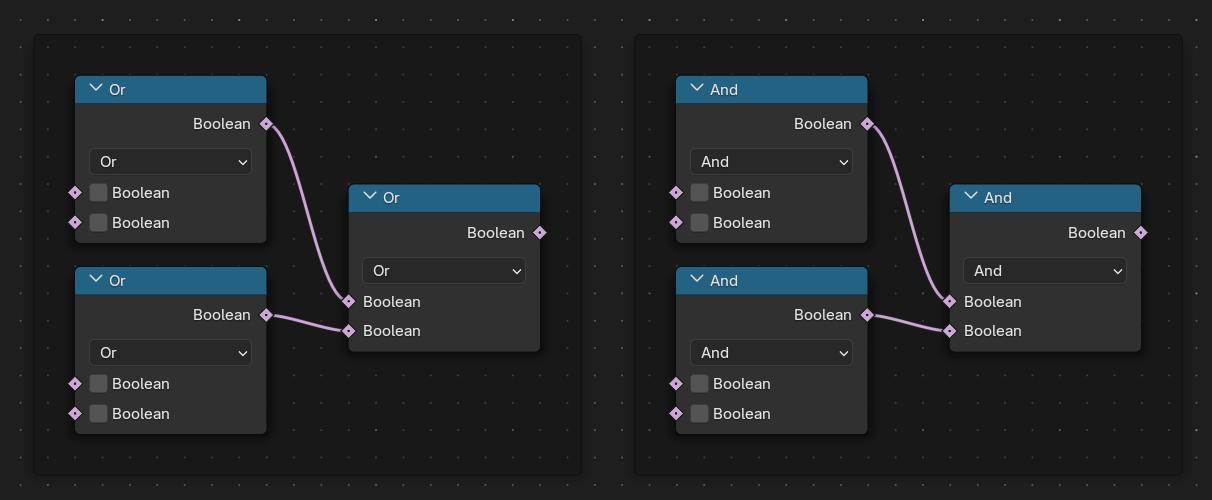Select the lower Or node by its title

[117, 281]
